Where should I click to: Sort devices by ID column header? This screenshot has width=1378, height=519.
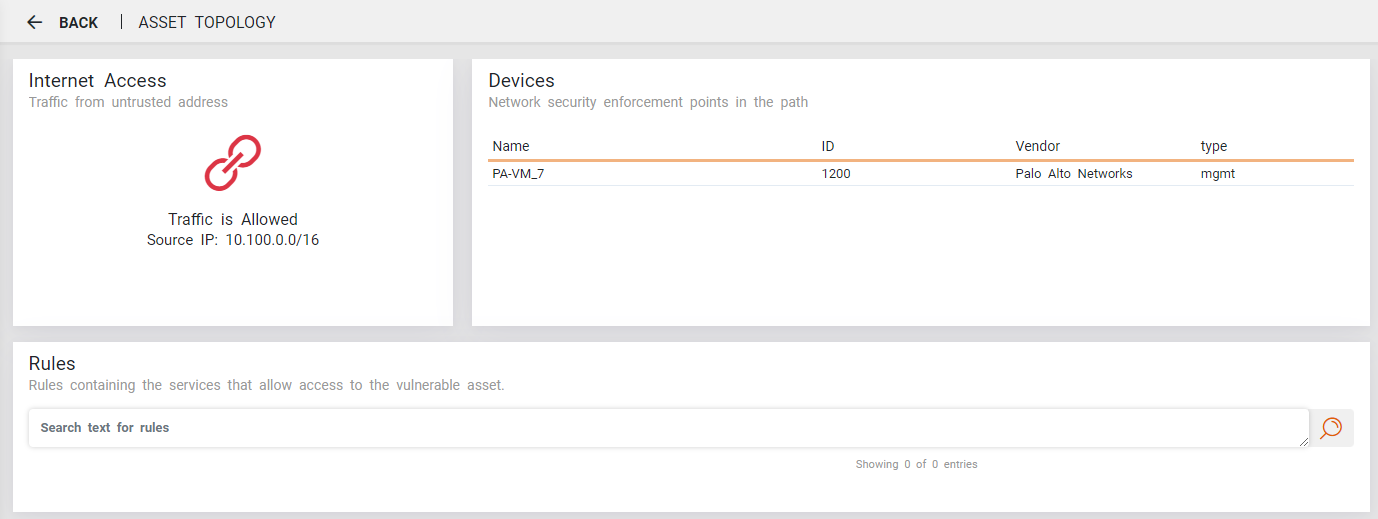coord(828,146)
